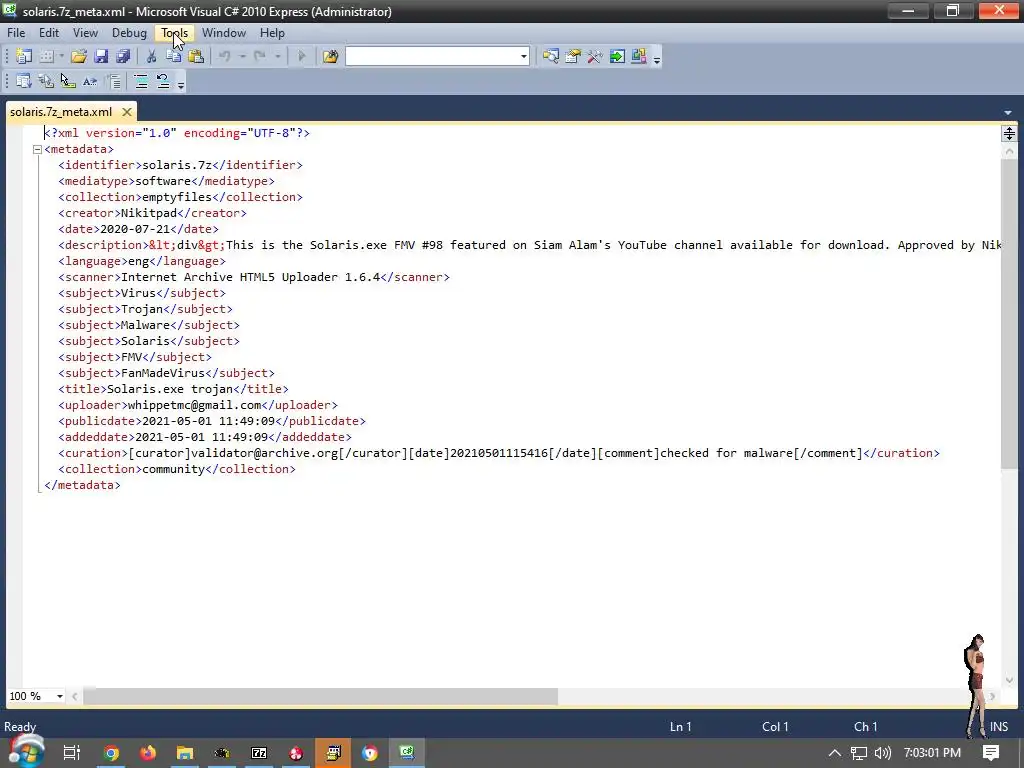
Task: Open the 100 % zoom level dropdown
Action: [59, 696]
